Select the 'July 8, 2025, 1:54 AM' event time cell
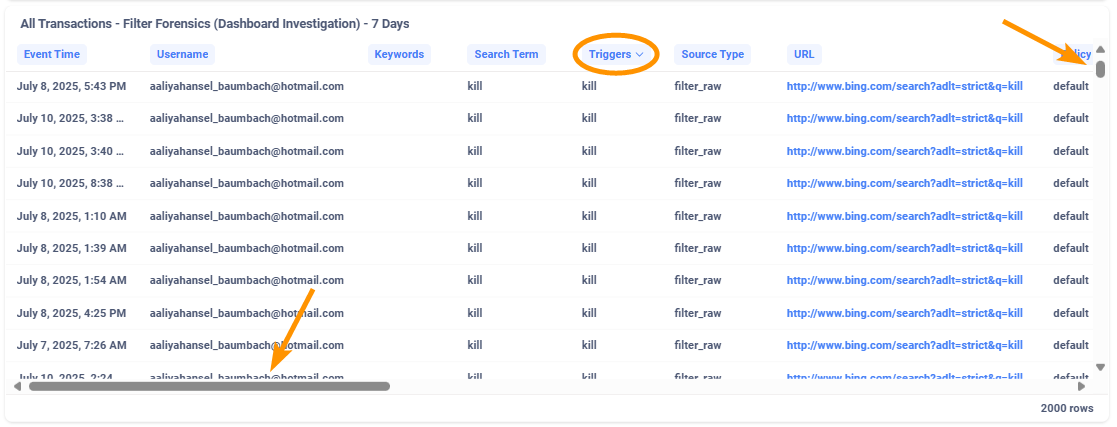 pos(71,280)
